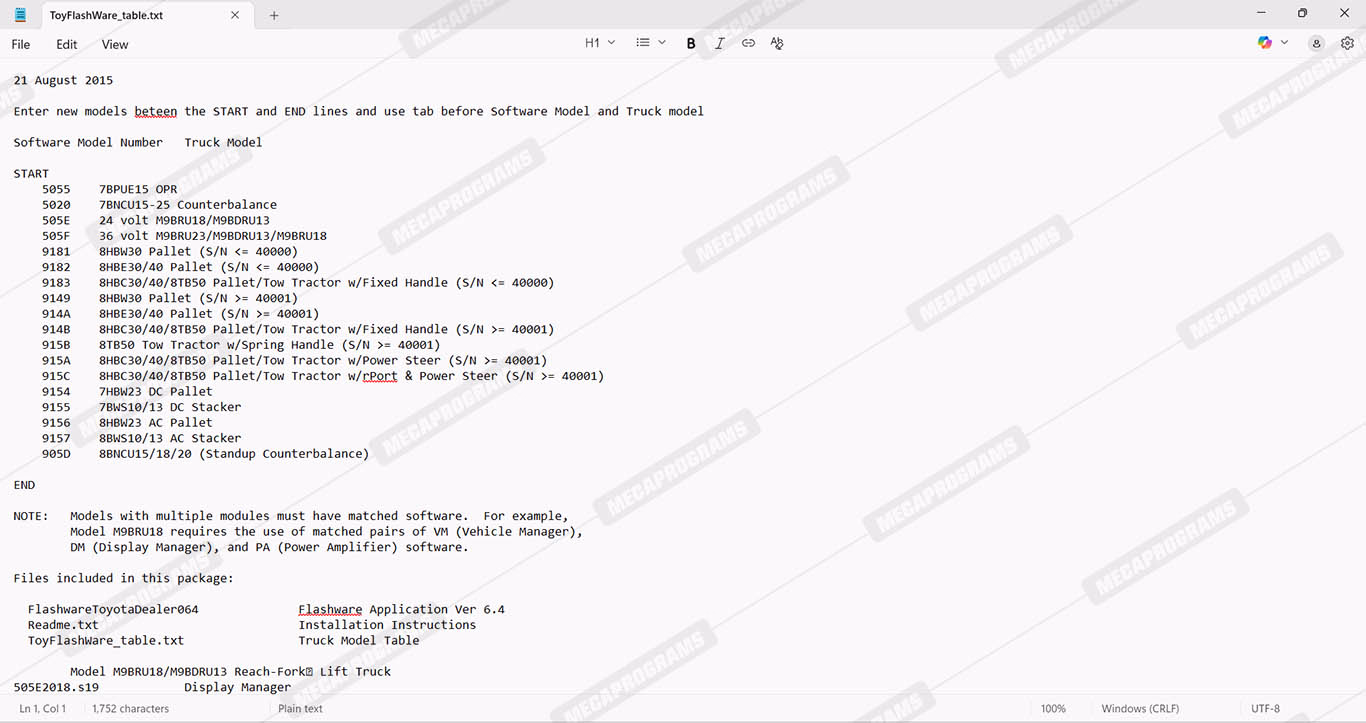Click the insert link icon
The width and height of the screenshot is (1366, 723).
[748, 43]
